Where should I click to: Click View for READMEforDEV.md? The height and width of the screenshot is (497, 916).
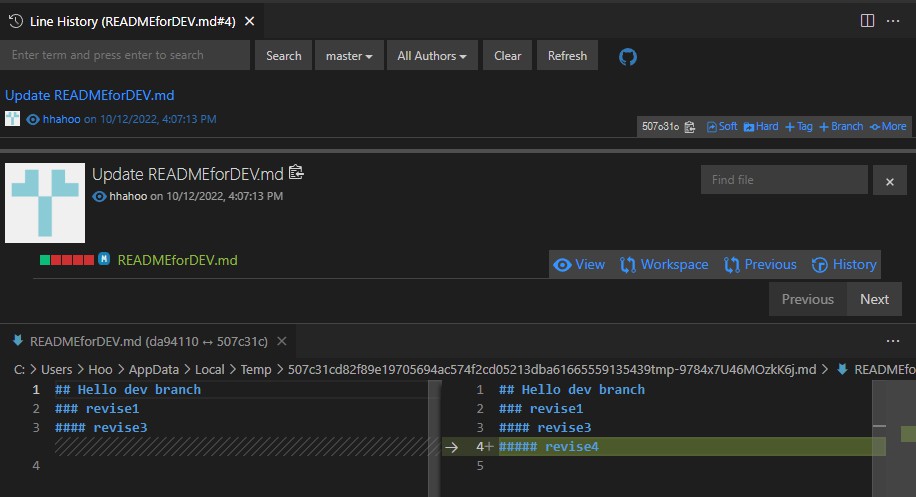coord(579,265)
